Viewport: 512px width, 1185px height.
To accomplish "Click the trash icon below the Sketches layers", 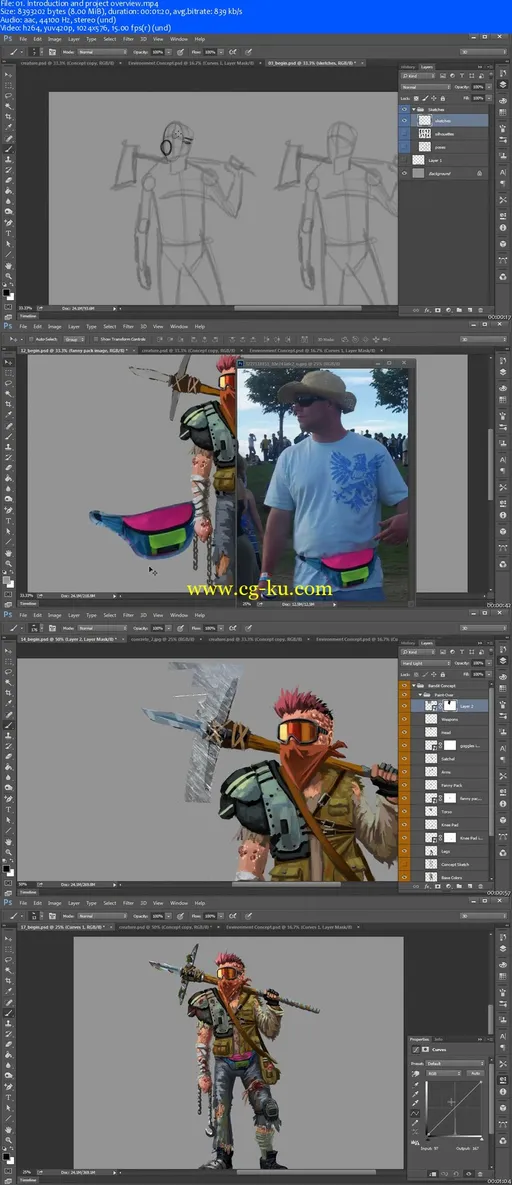I will tap(479, 310).
